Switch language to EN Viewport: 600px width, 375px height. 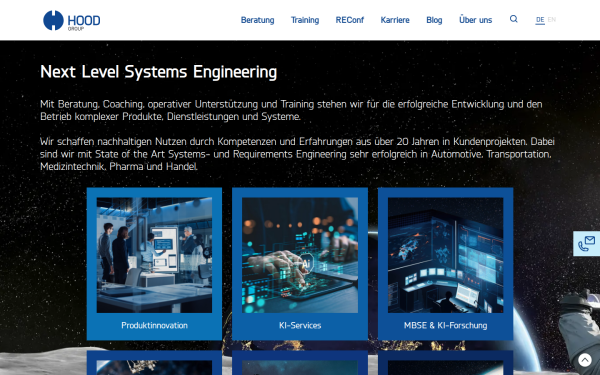click(x=551, y=20)
